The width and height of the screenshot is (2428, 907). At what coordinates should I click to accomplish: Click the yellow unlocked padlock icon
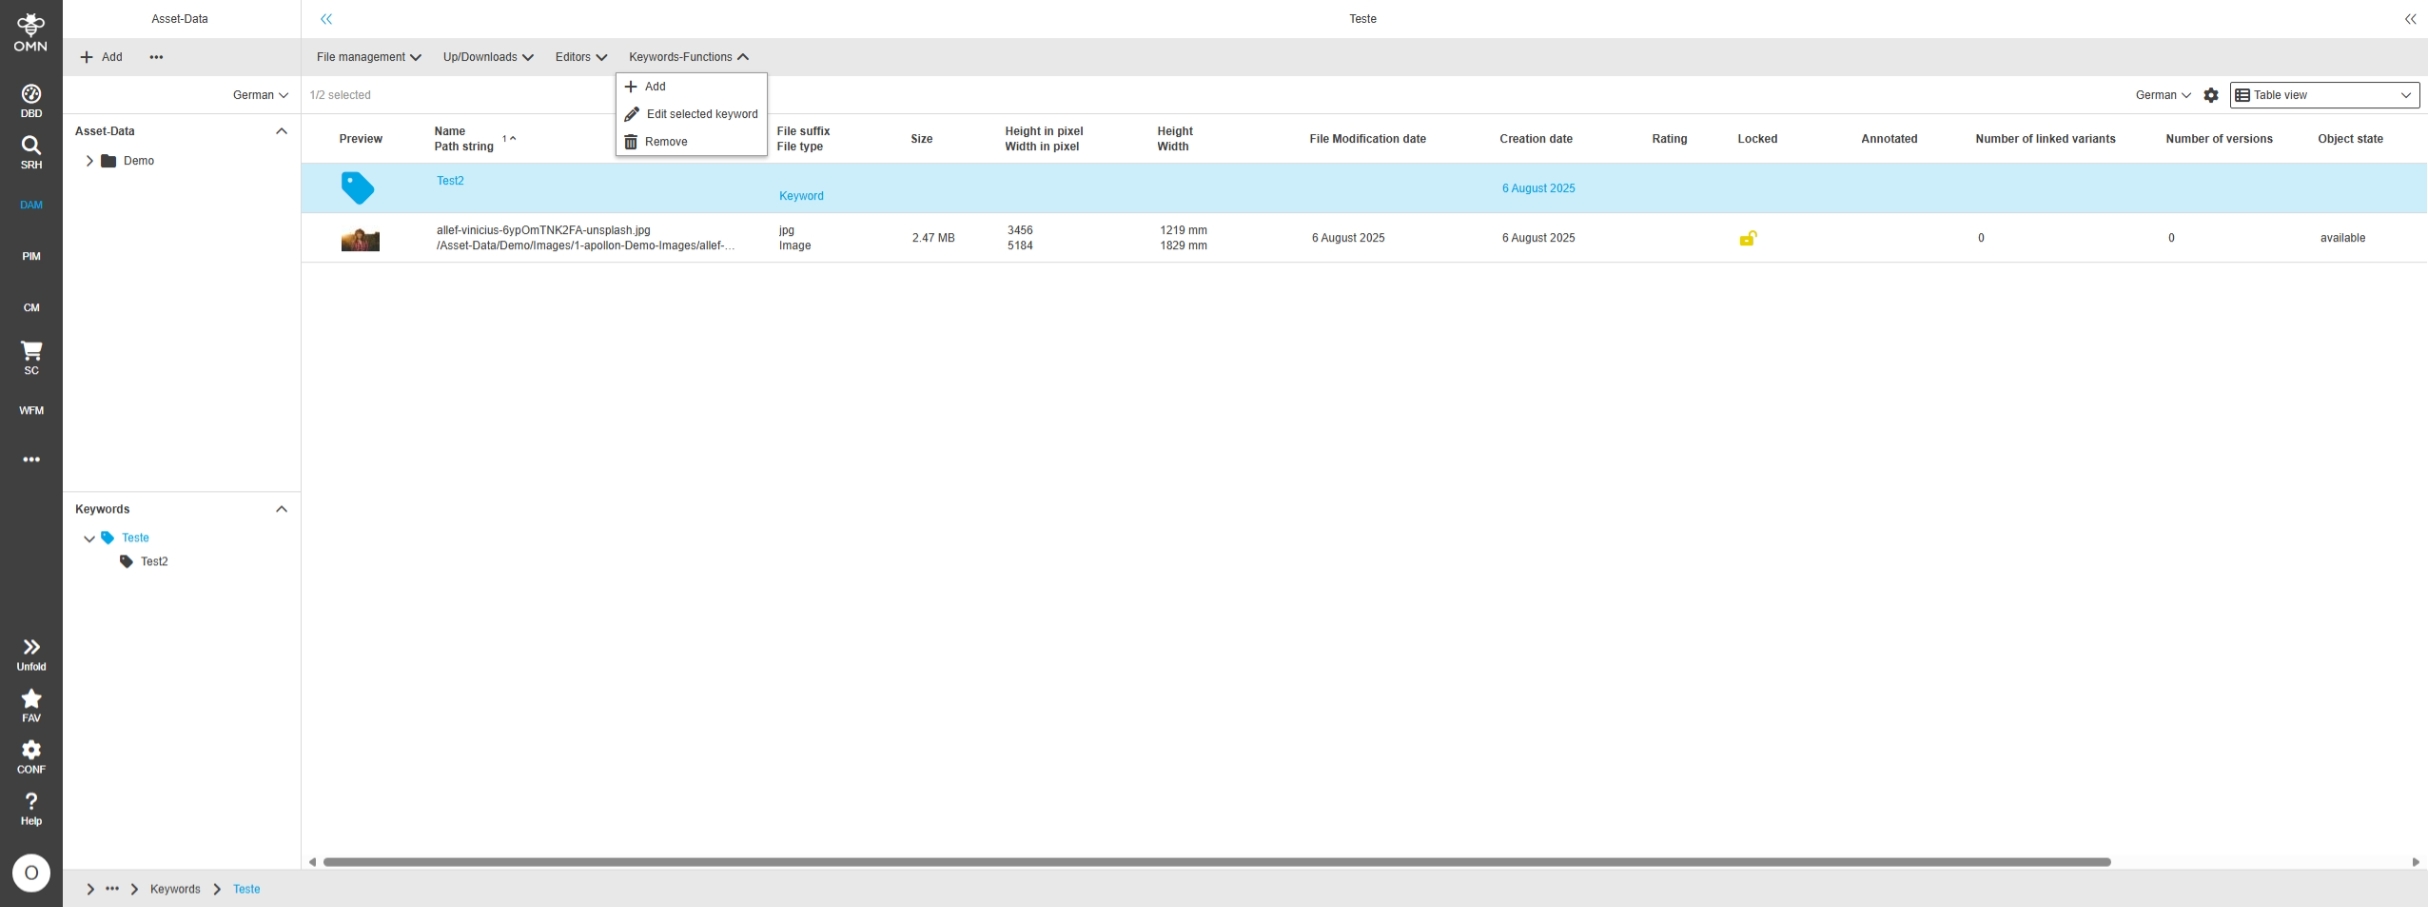[x=1748, y=238]
